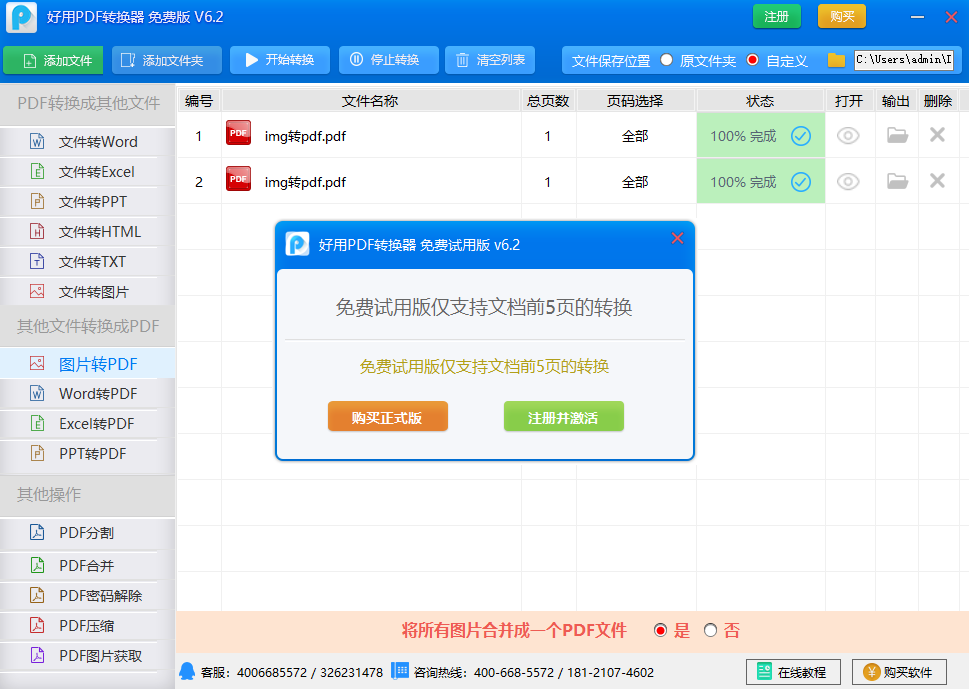
Task: Open PDF压缩 compression tool
Action: pos(87,626)
